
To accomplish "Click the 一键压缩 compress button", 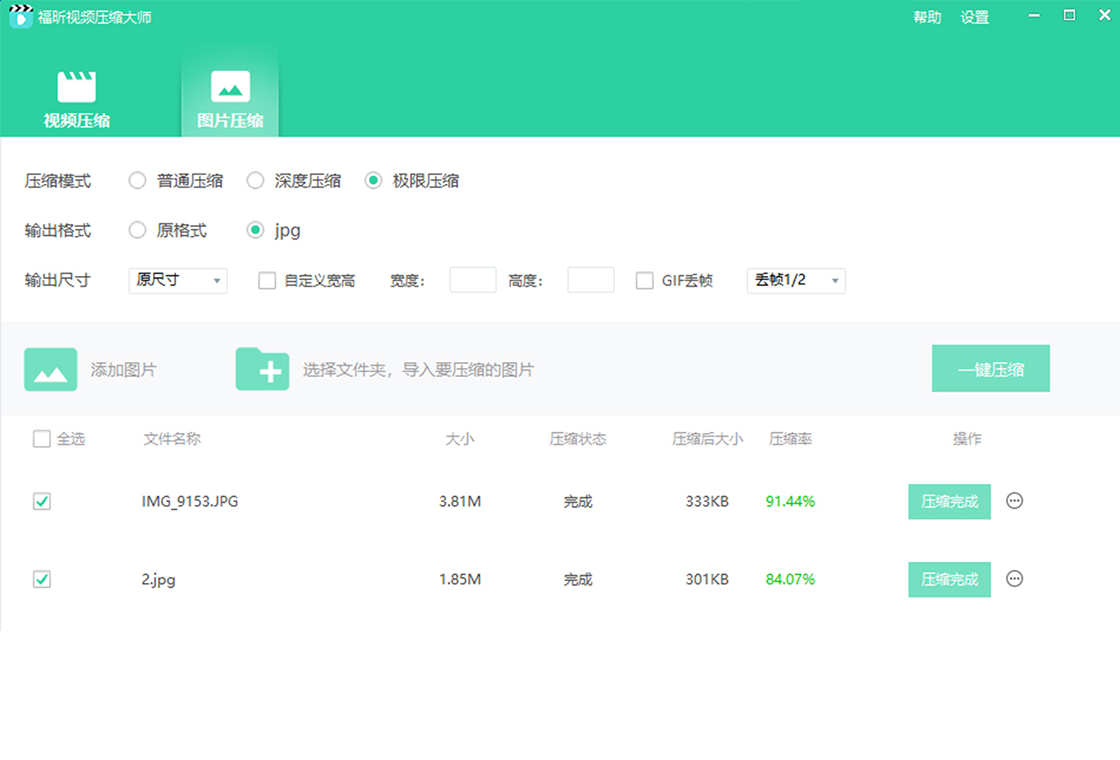I will pyautogui.click(x=990, y=368).
